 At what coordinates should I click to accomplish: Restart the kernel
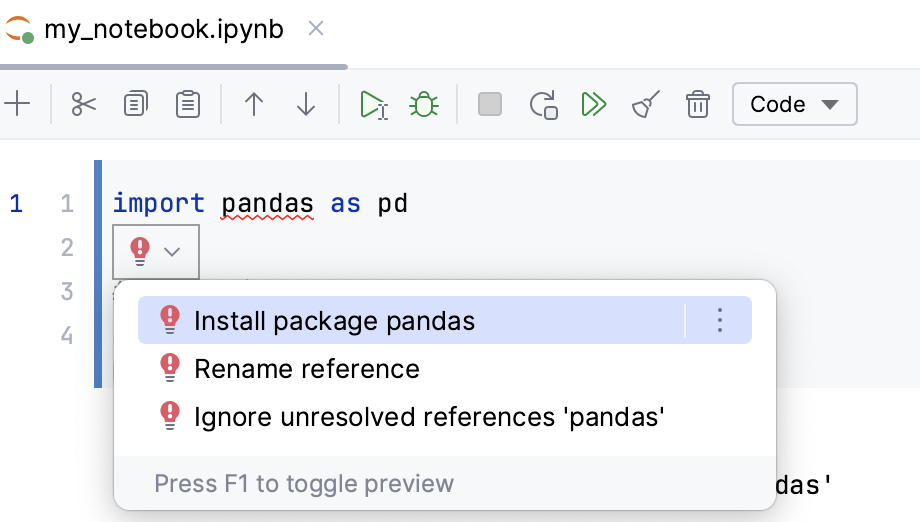pyautogui.click(x=543, y=105)
